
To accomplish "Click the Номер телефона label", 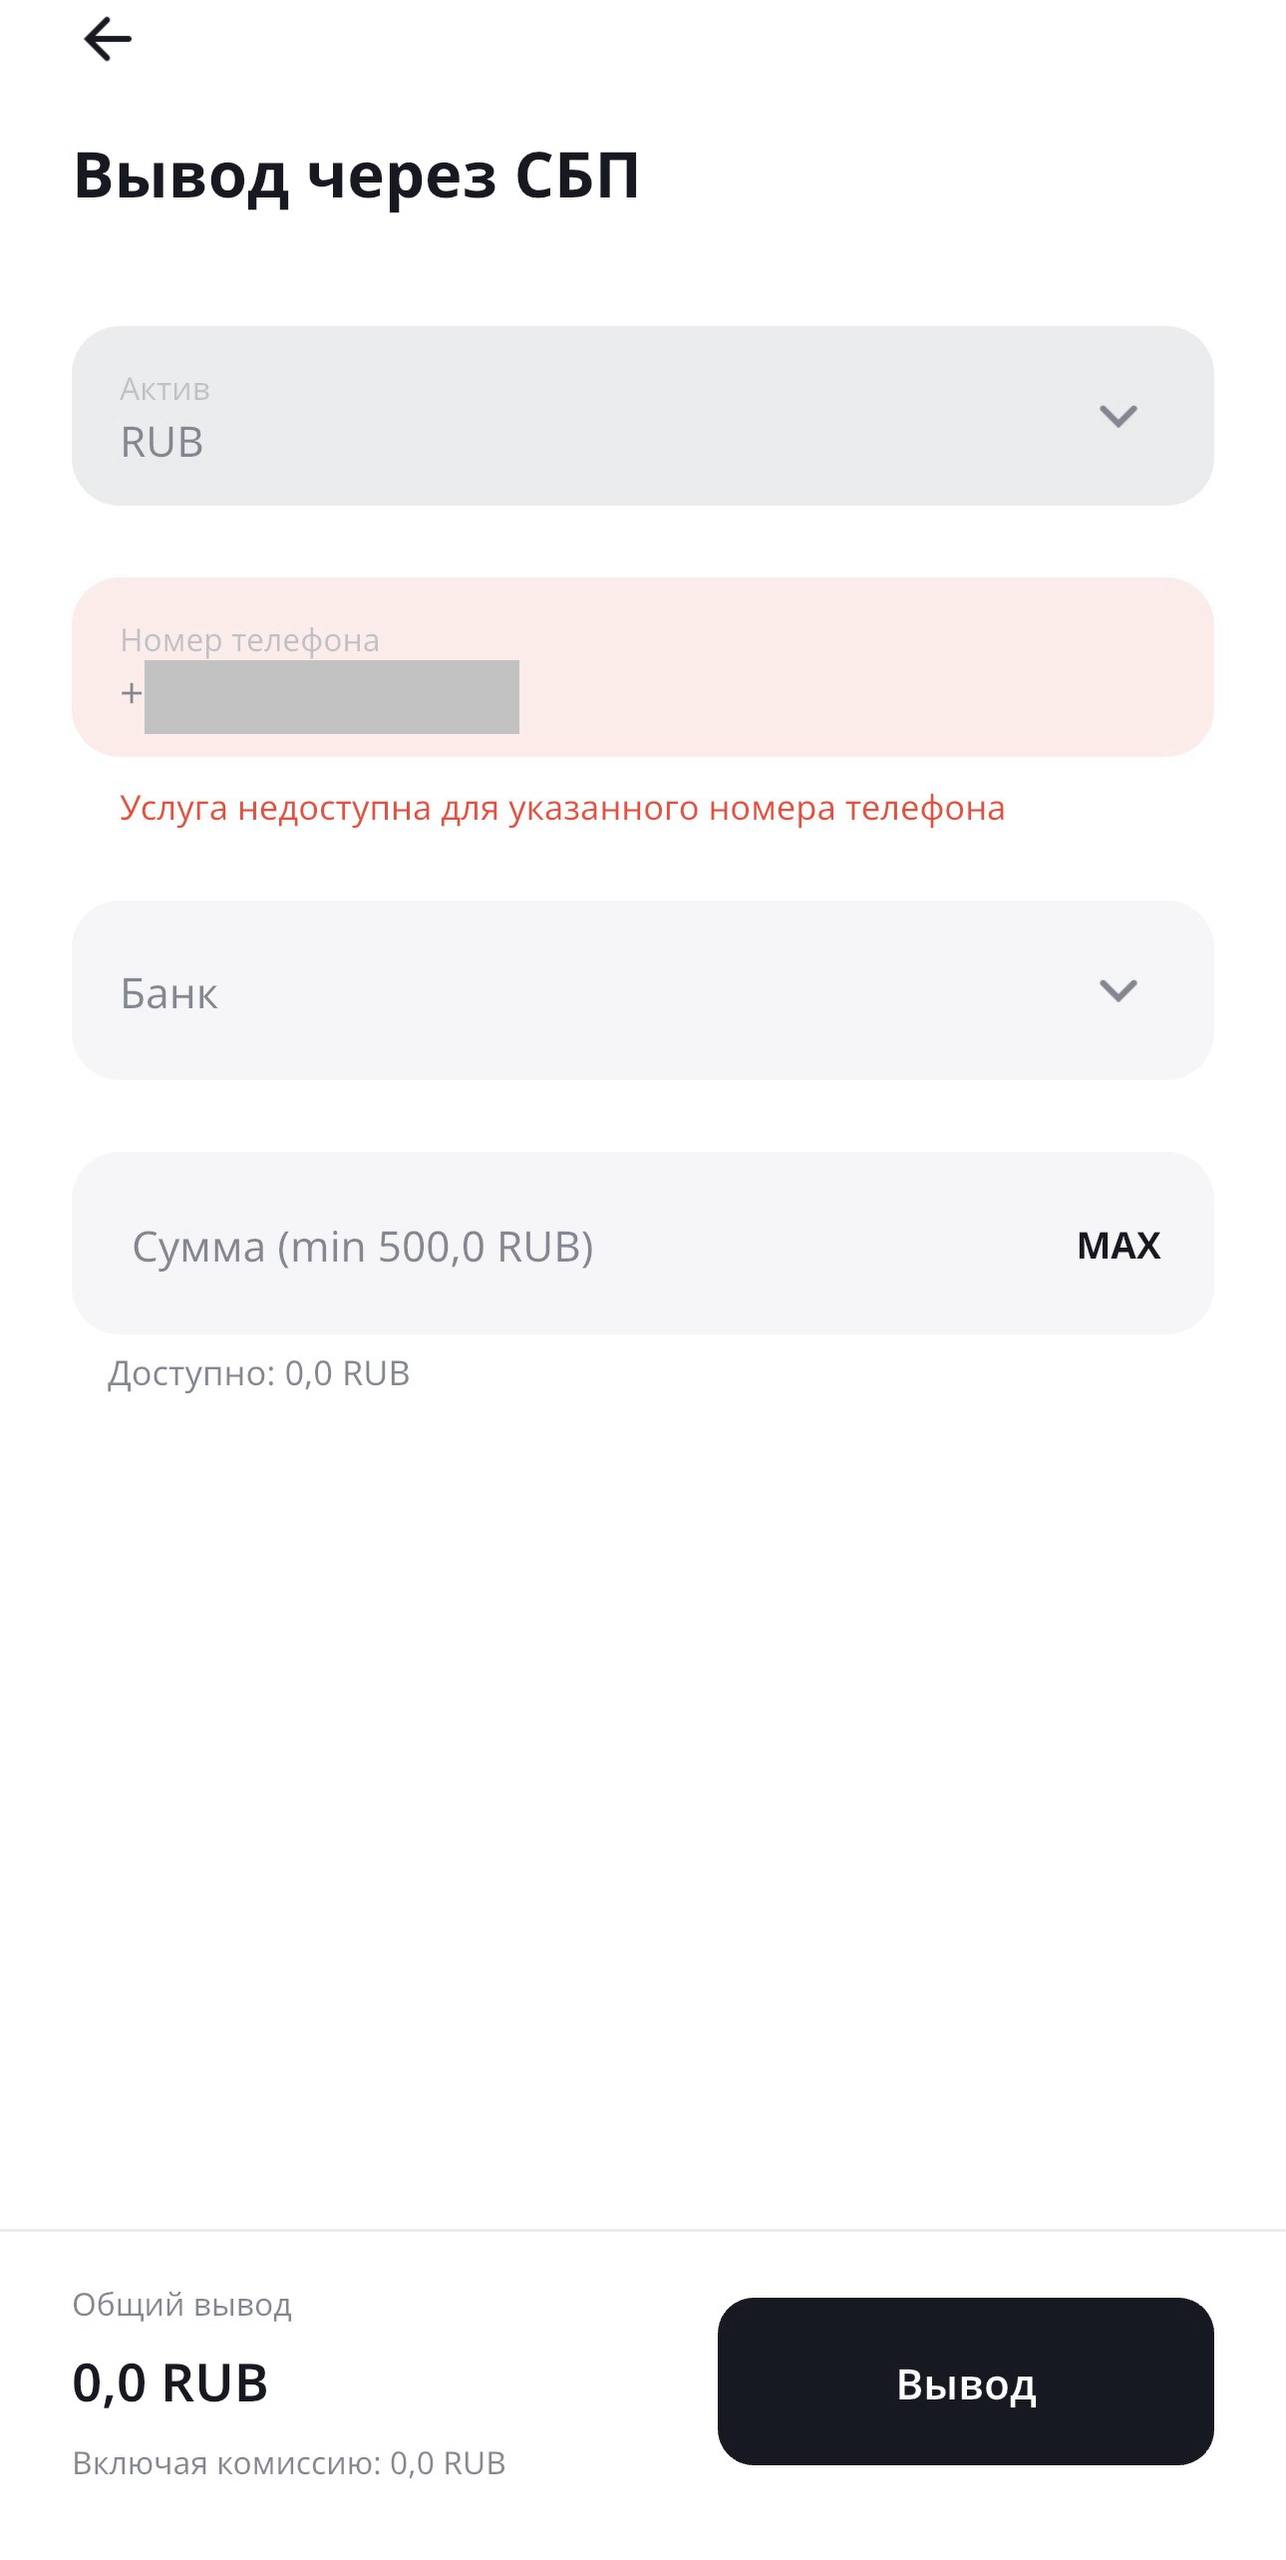I will tap(250, 640).
